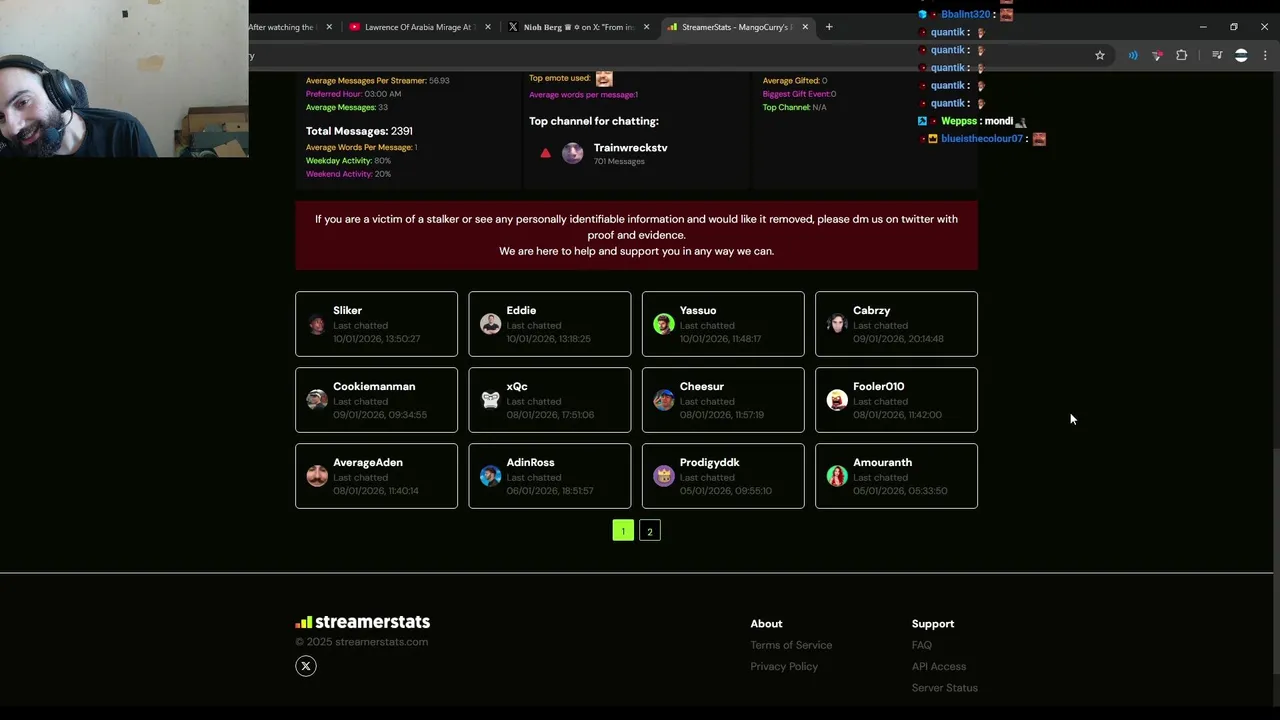The image size is (1280, 720).
Task: Click Bbalint320 username in chat overlay
Action: coord(965,15)
